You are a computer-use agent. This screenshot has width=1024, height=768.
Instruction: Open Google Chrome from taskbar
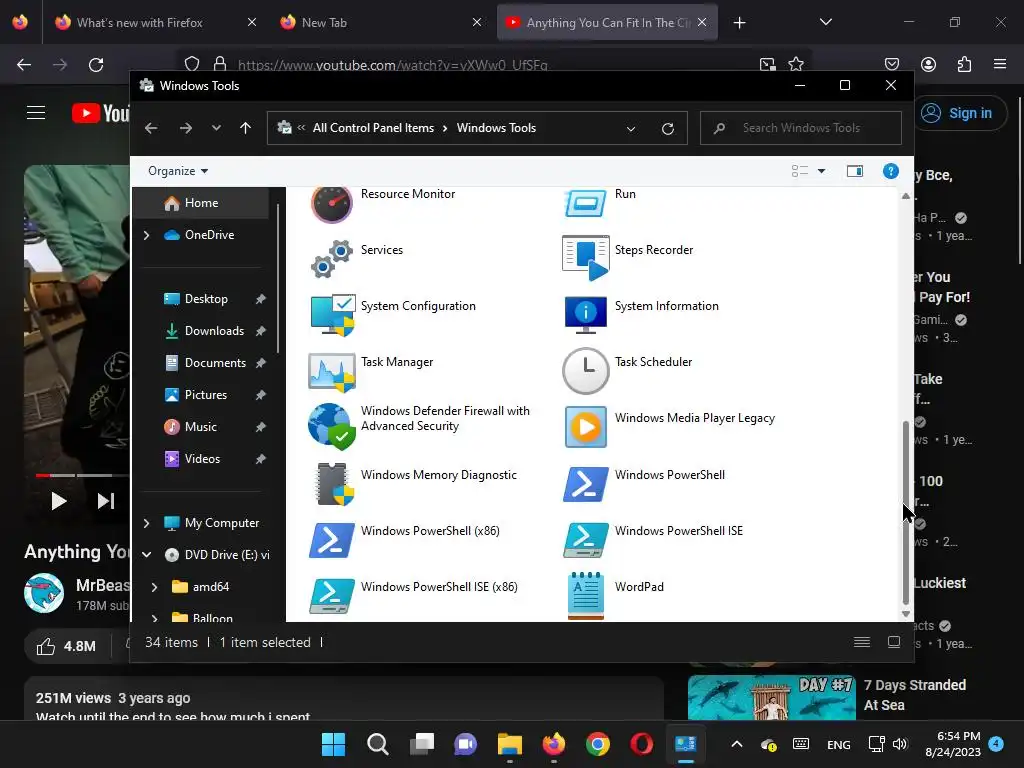tap(598, 744)
